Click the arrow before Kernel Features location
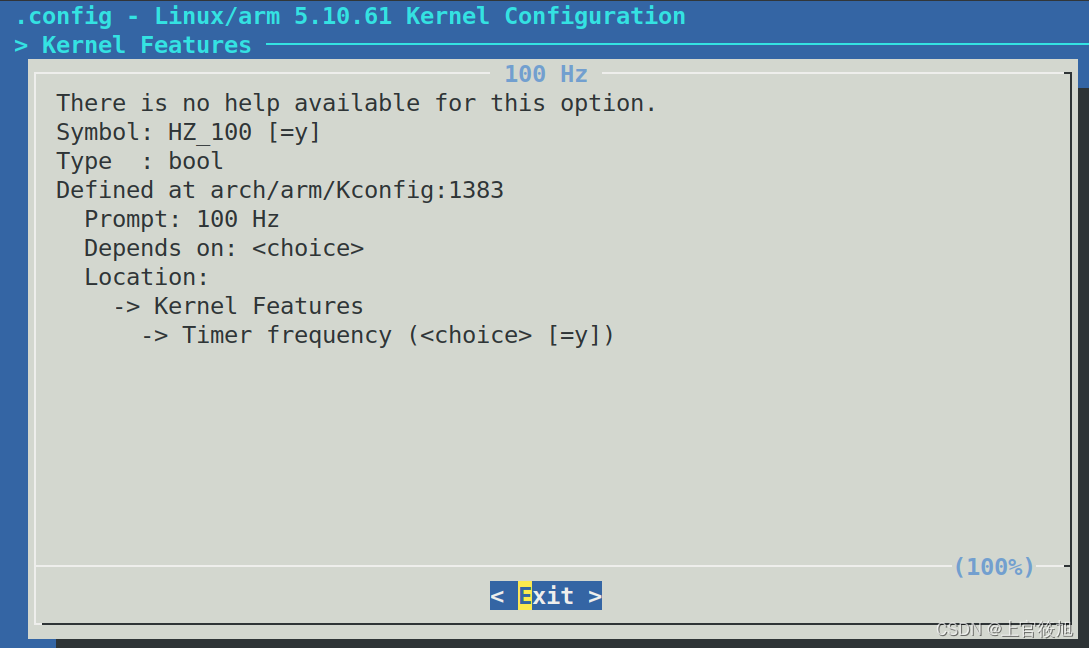Screen dimensions: 1089x648 click(126, 306)
